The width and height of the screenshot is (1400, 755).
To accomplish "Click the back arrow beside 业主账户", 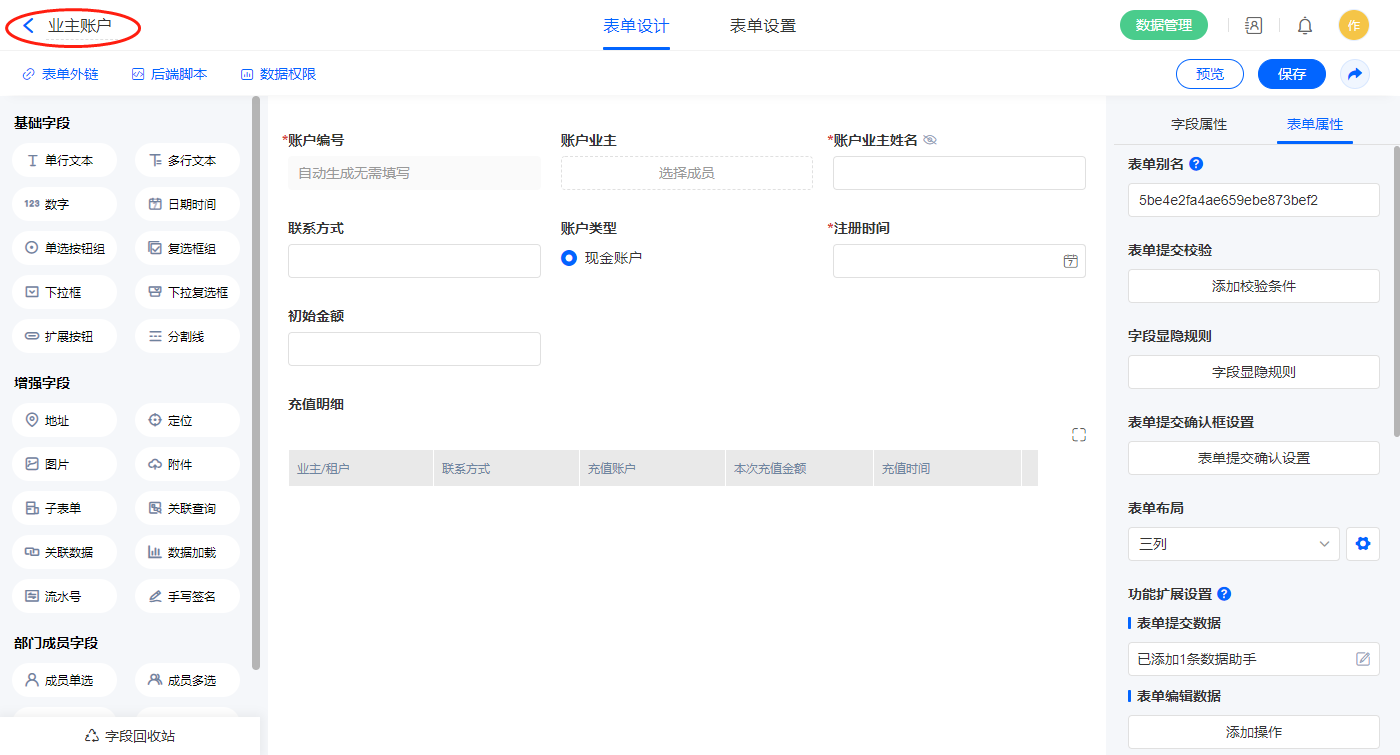I will click(29, 26).
